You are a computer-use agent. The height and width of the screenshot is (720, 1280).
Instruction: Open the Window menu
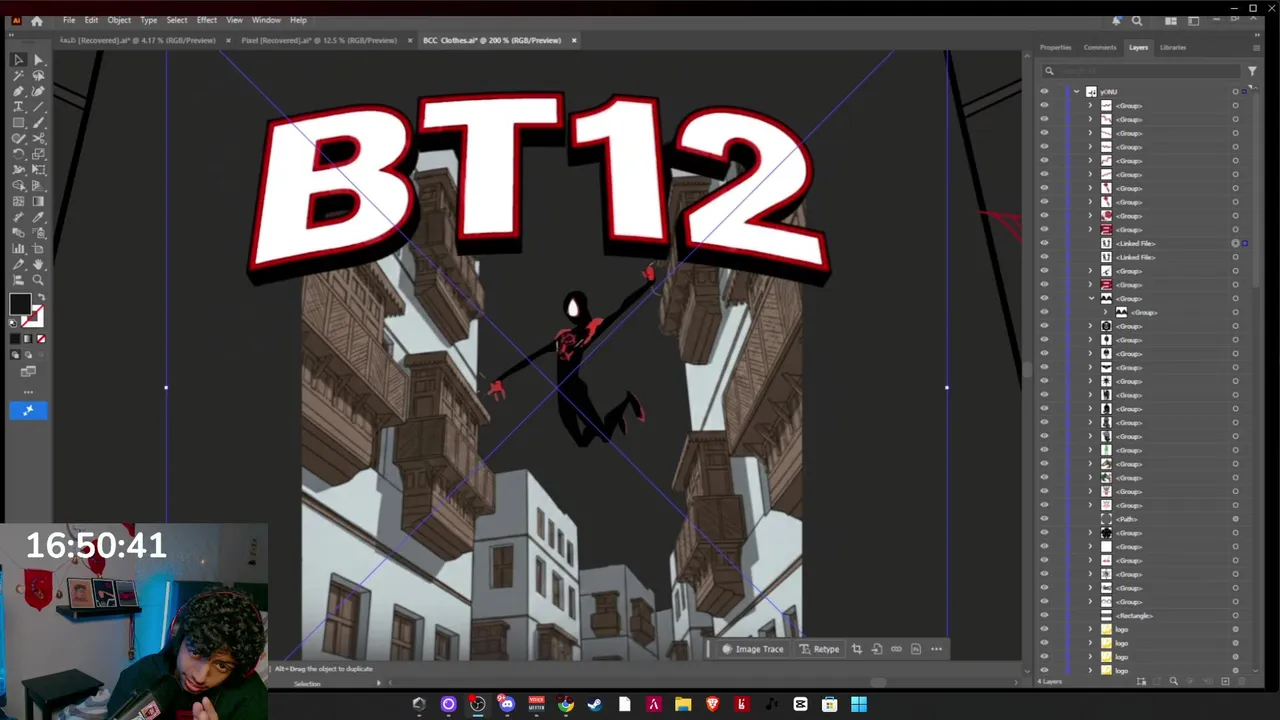click(266, 20)
